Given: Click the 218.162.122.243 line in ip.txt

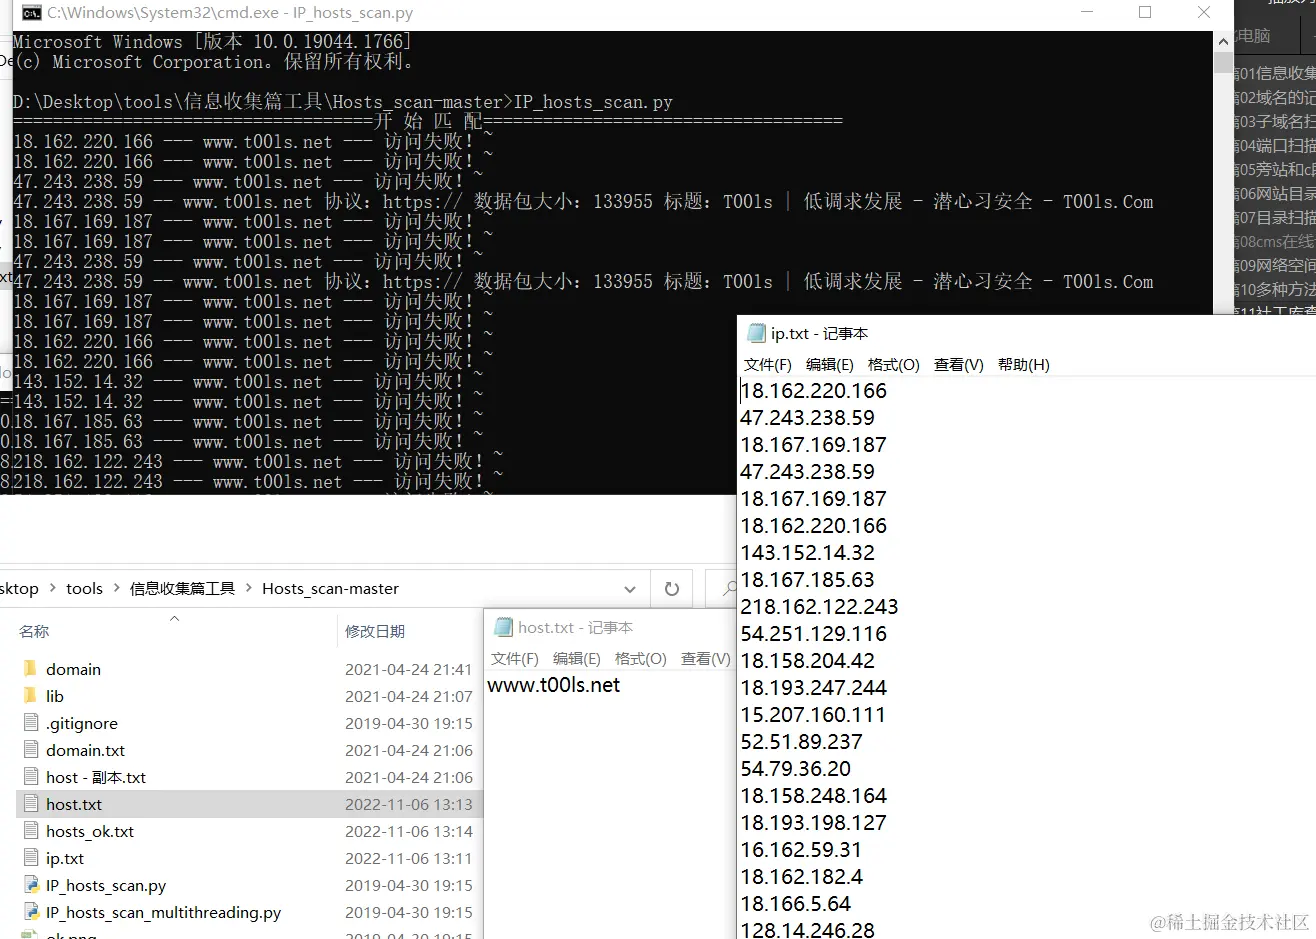Looking at the screenshot, I should 819,607.
